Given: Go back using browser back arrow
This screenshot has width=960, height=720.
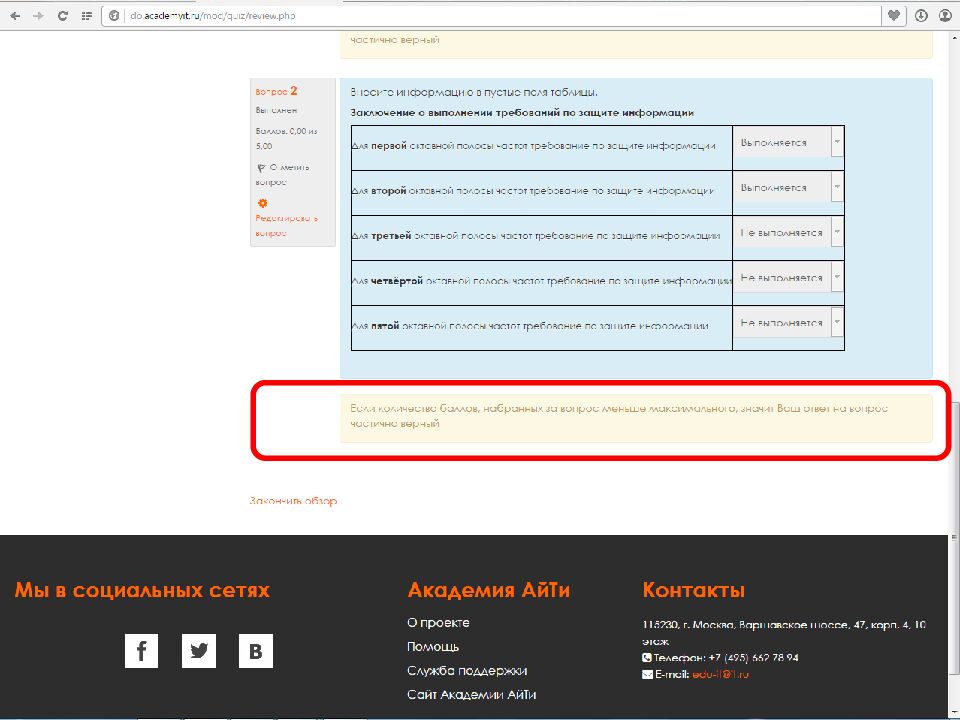Looking at the screenshot, I should coord(16,15).
